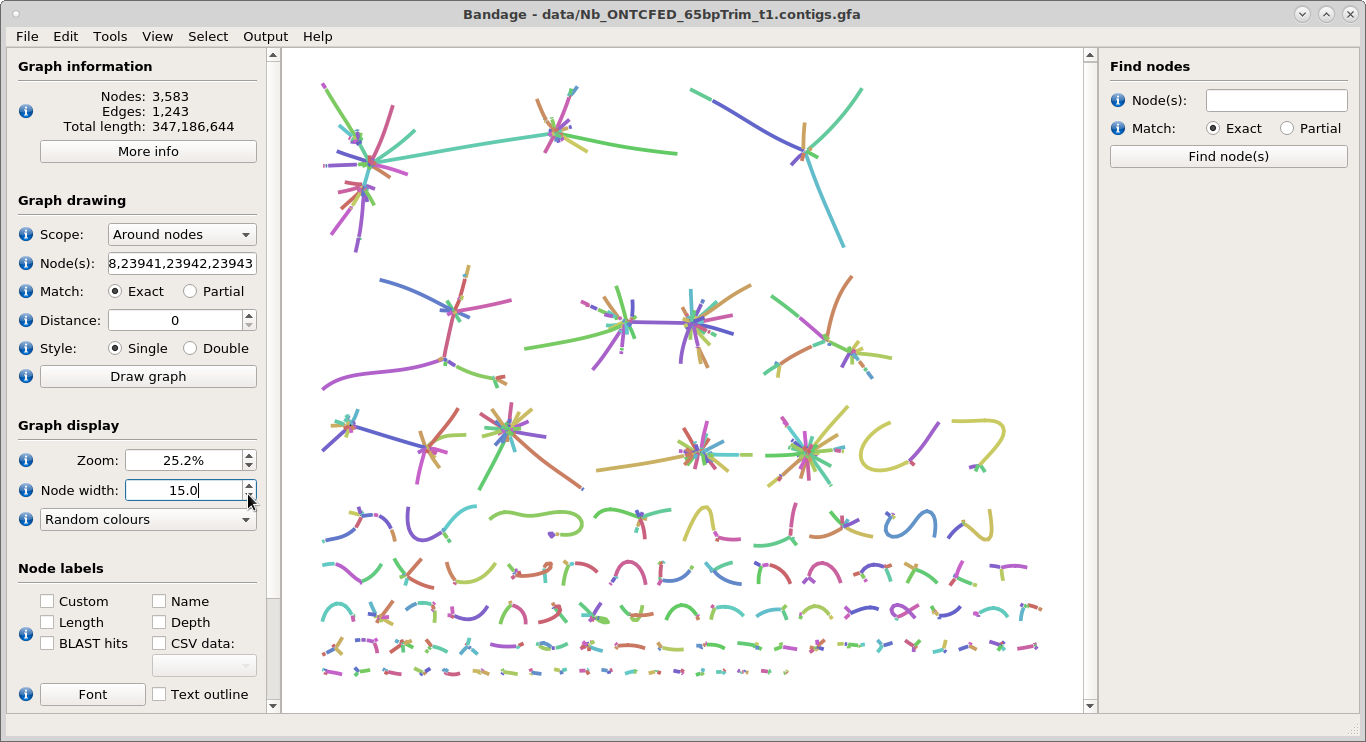This screenshot has width=1366, height=742.
Task: Click Font button
Action: pos(93,694)
